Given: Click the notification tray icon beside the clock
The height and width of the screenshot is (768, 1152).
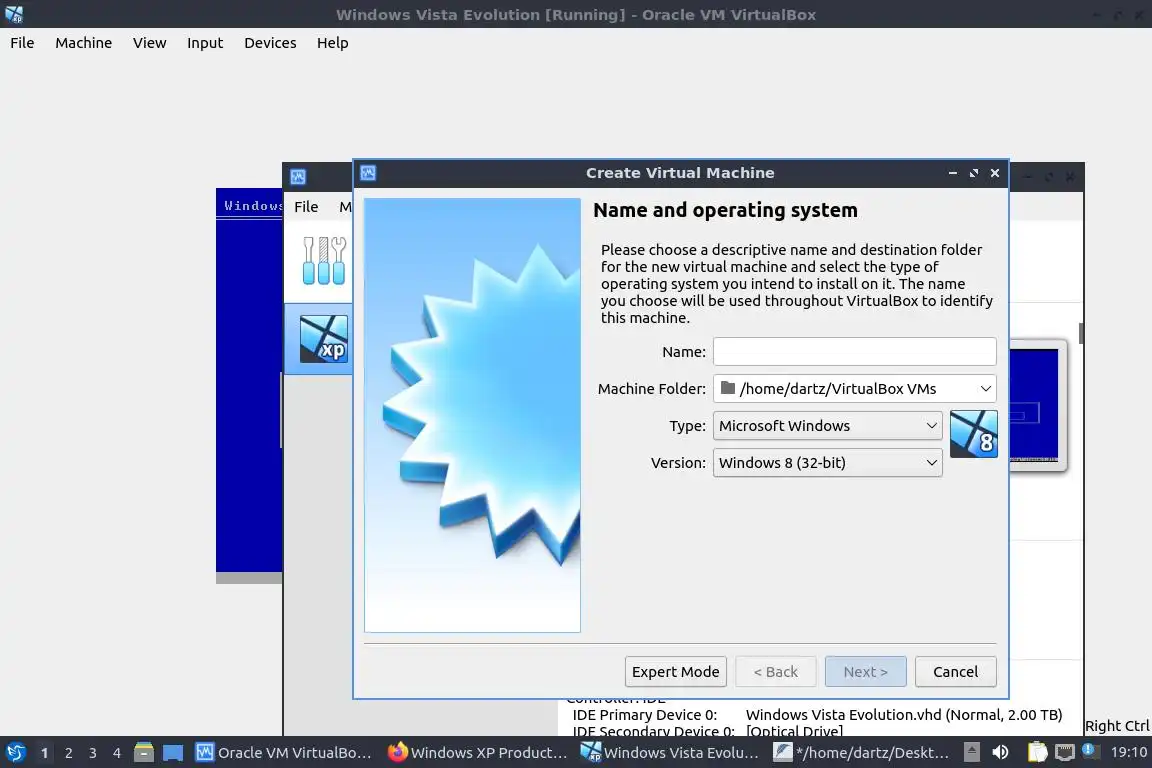Looking at the screenshot, I should coord(1091,751).
